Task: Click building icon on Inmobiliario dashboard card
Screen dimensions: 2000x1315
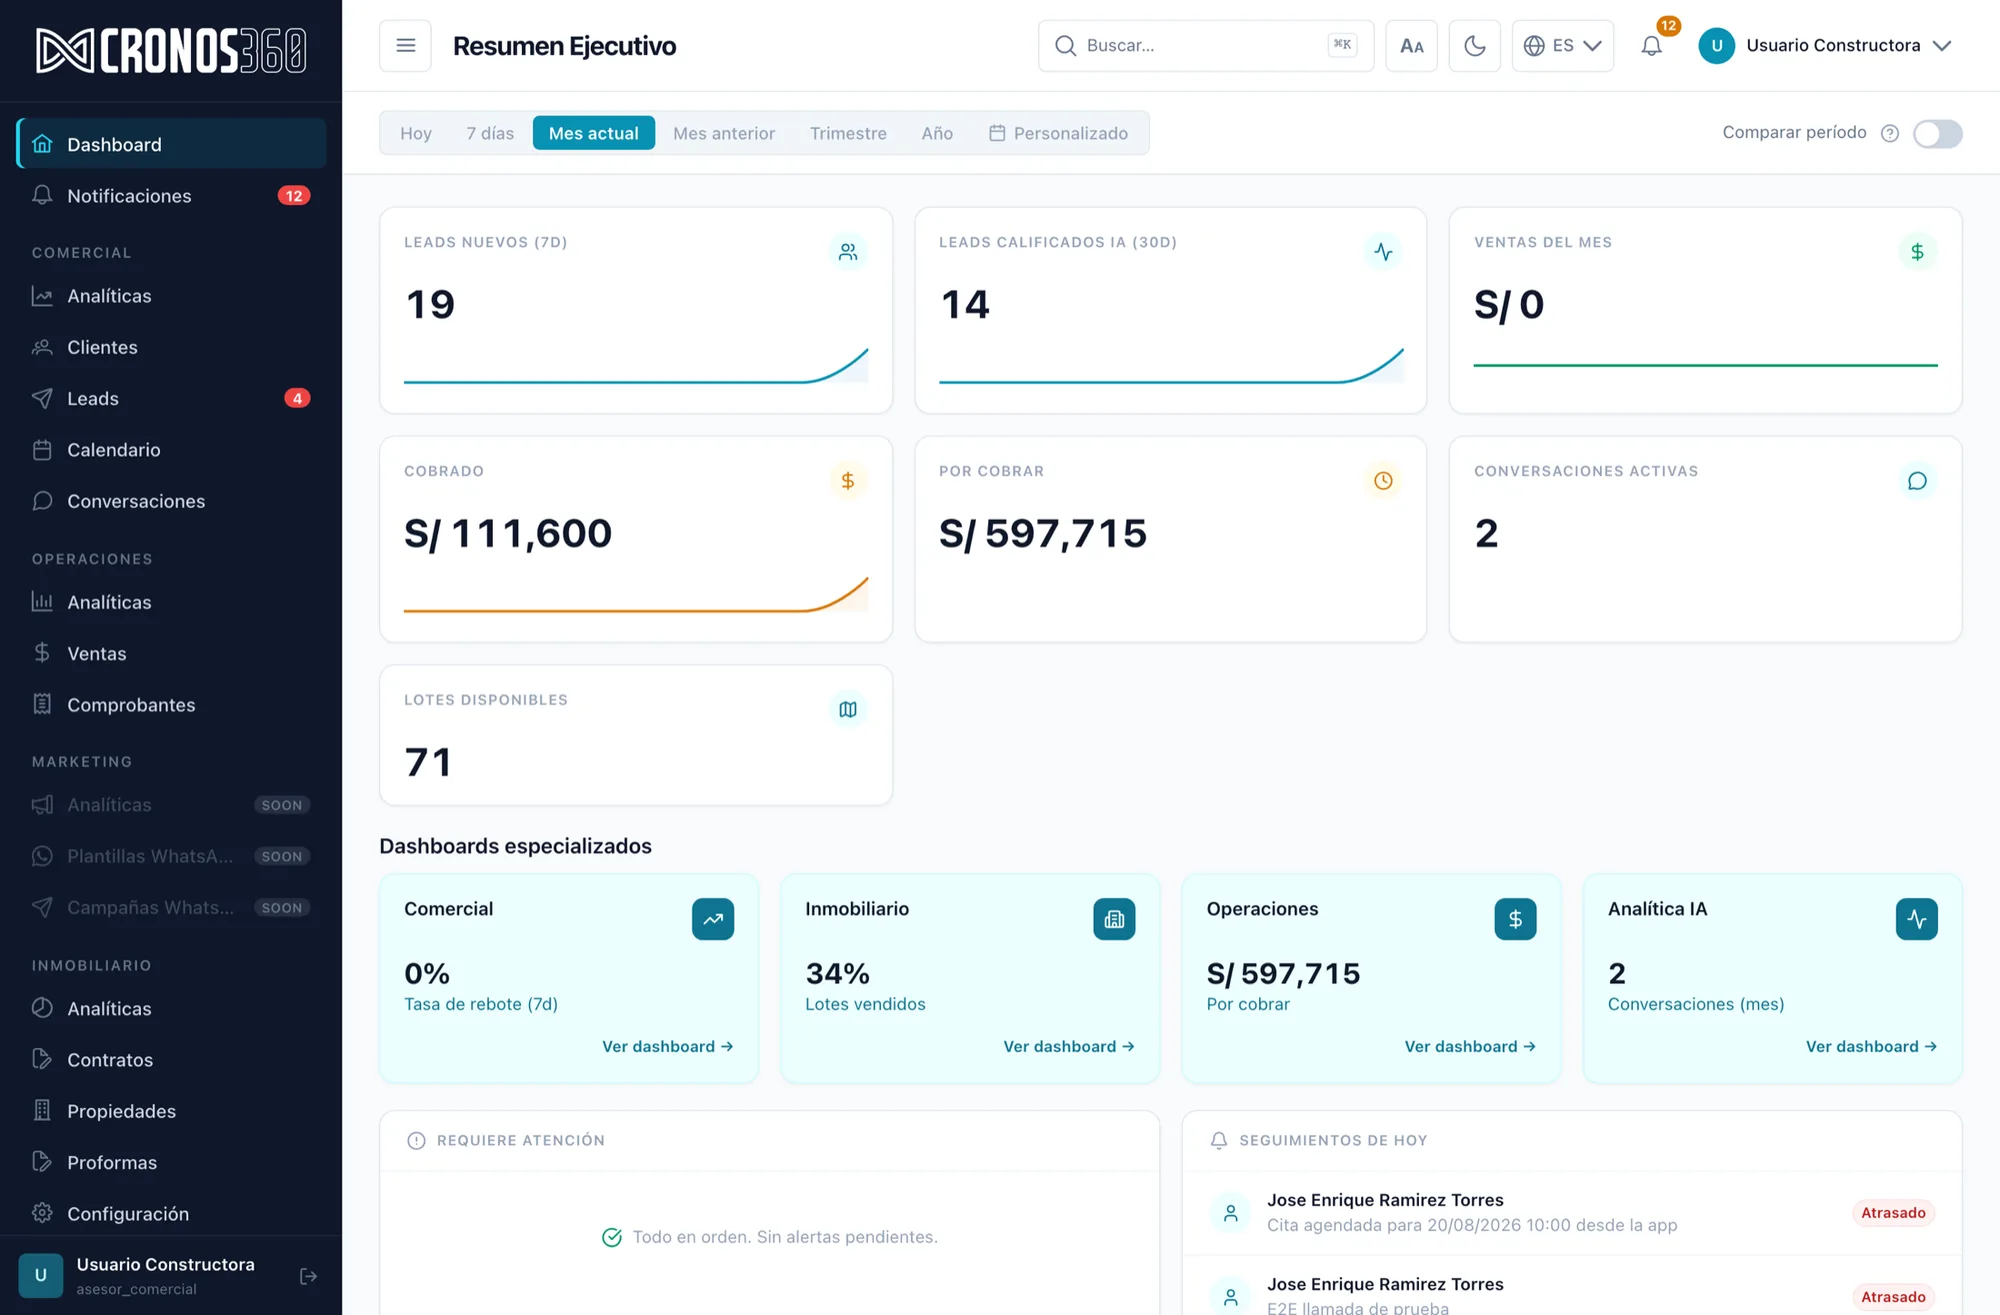Action: pos(1114,919)
